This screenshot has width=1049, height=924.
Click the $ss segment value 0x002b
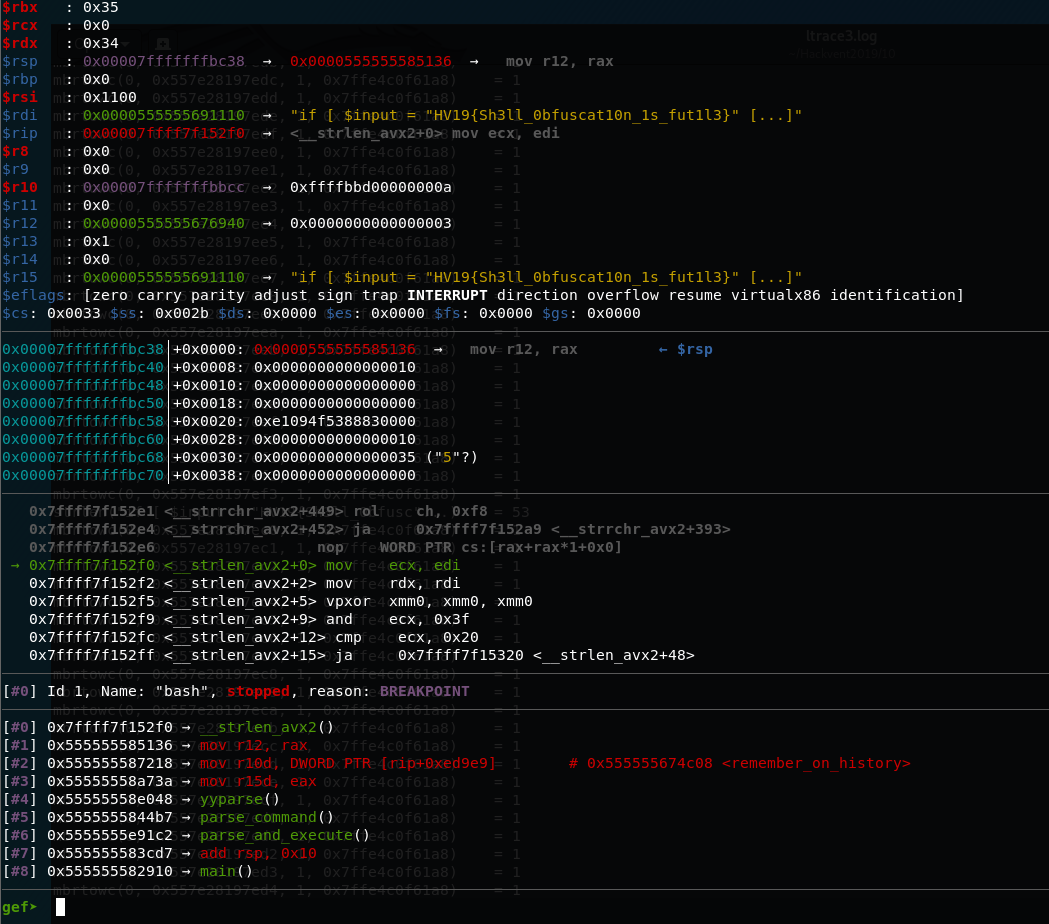tap(182, 314)
